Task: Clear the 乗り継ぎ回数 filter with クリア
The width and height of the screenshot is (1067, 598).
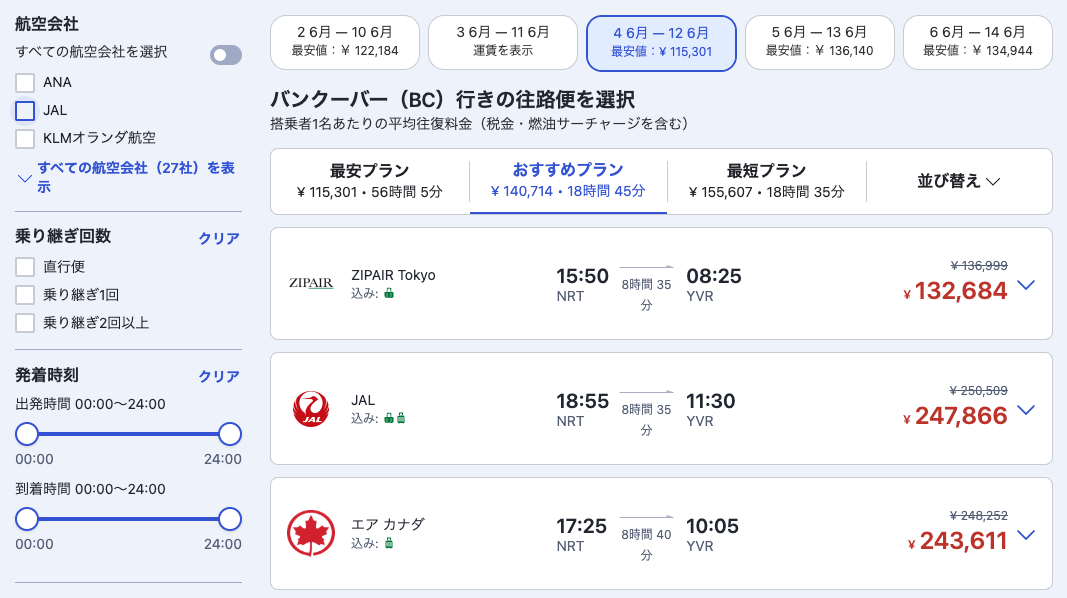Action: tap(219, 238)
